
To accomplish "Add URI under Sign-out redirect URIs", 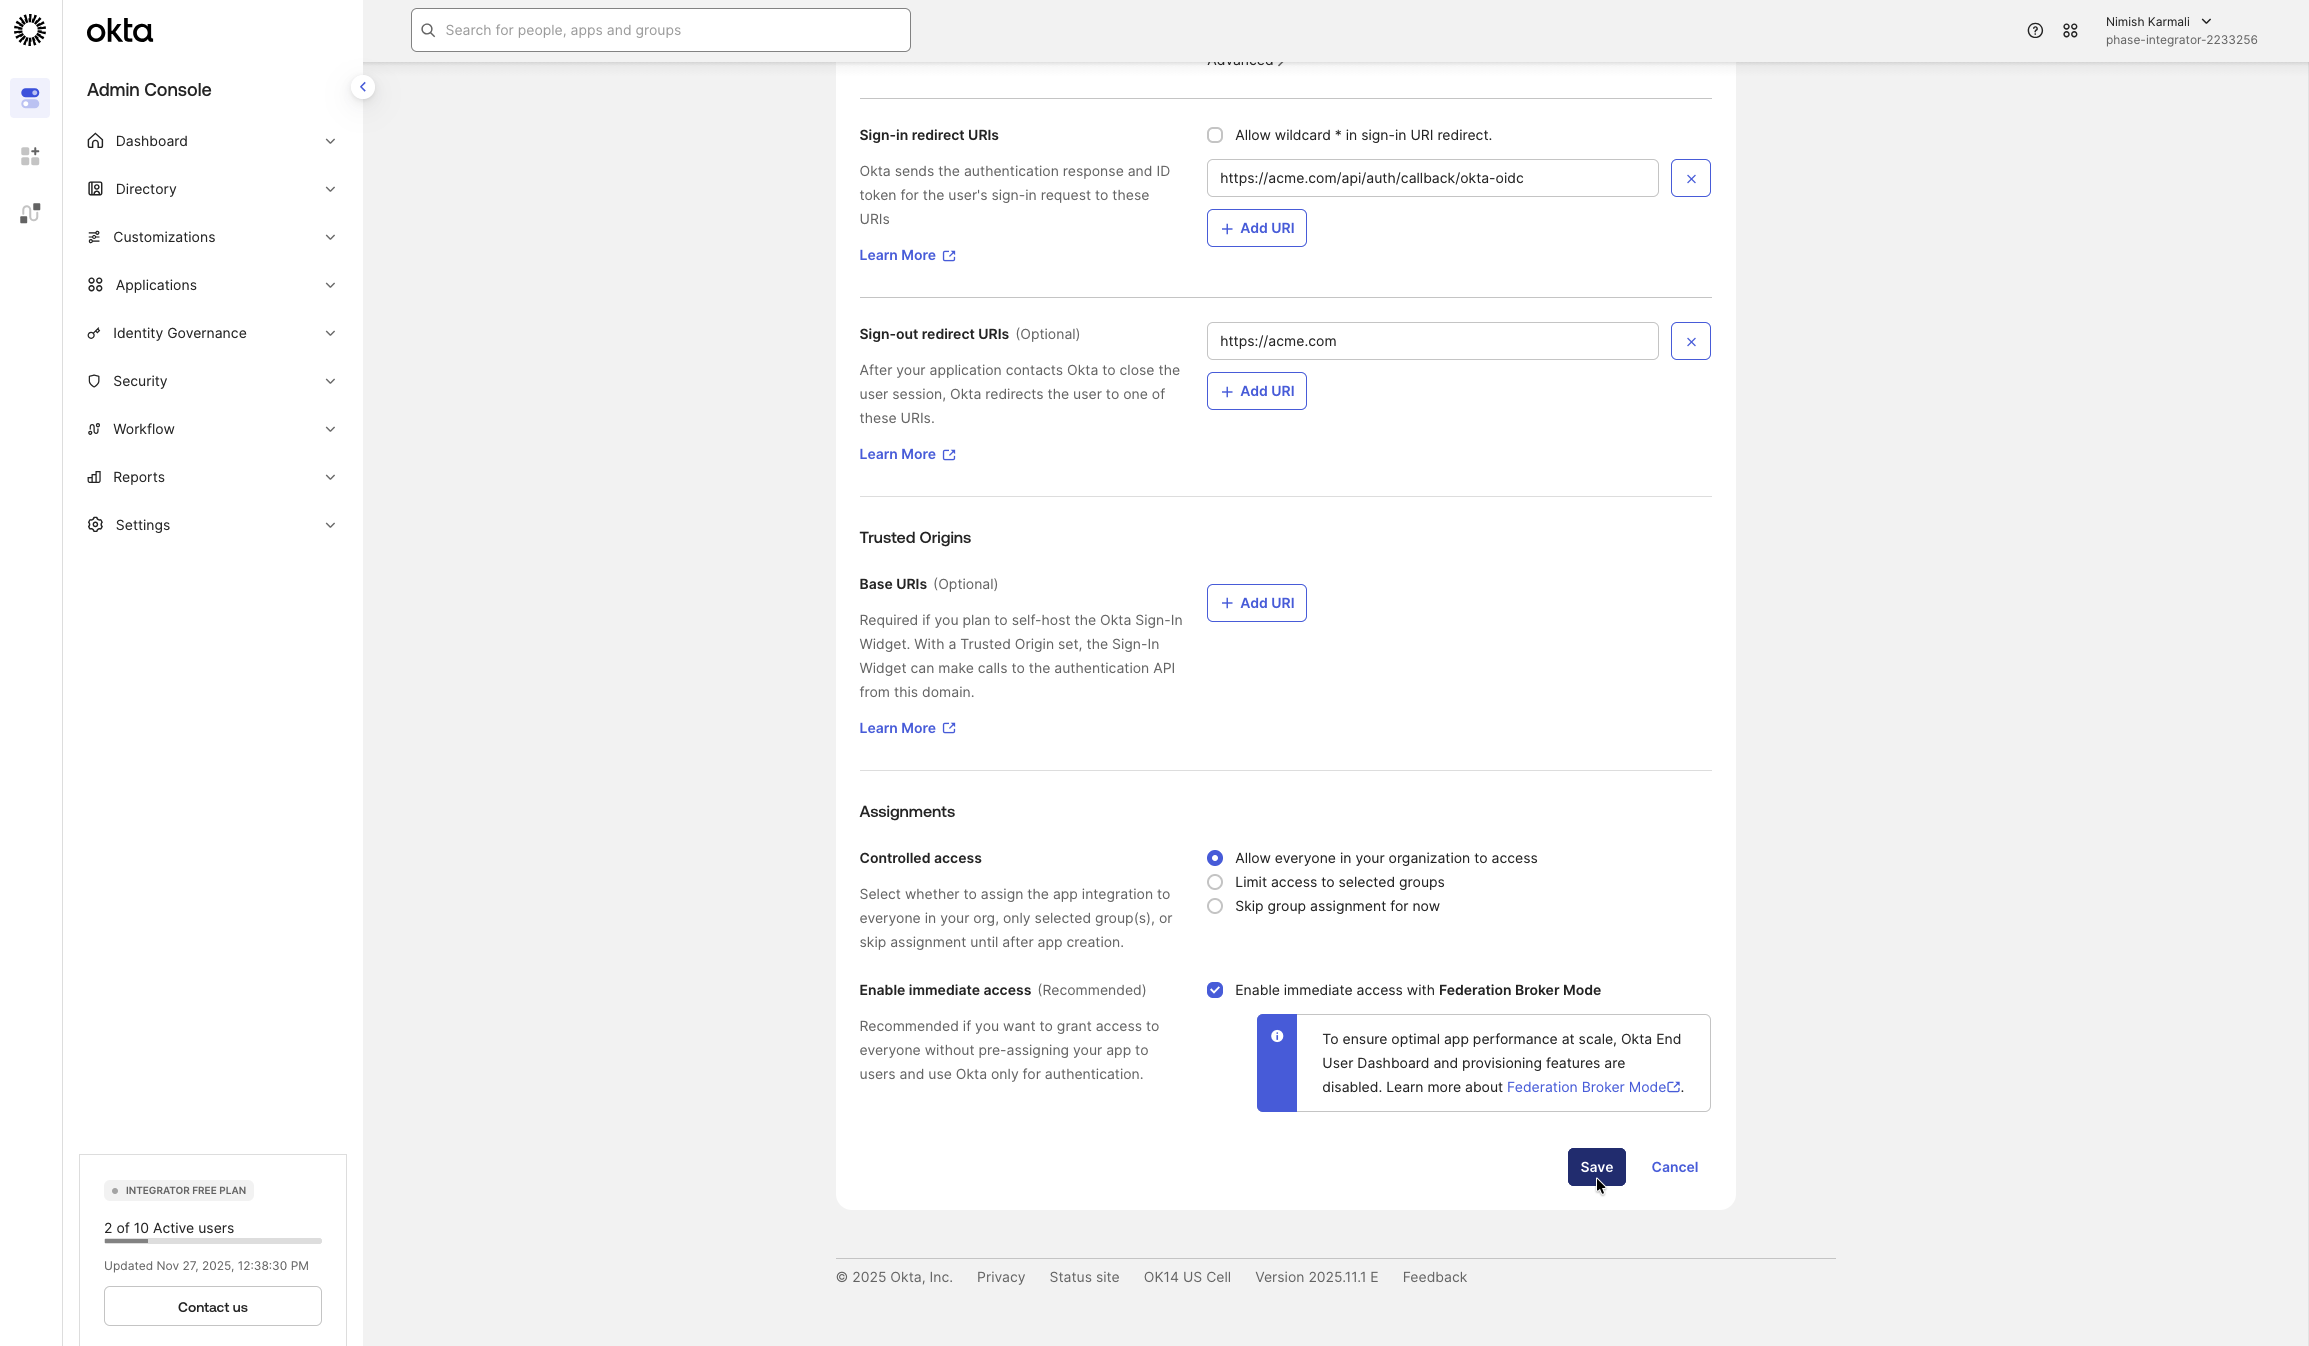I will click(1256, 391).
